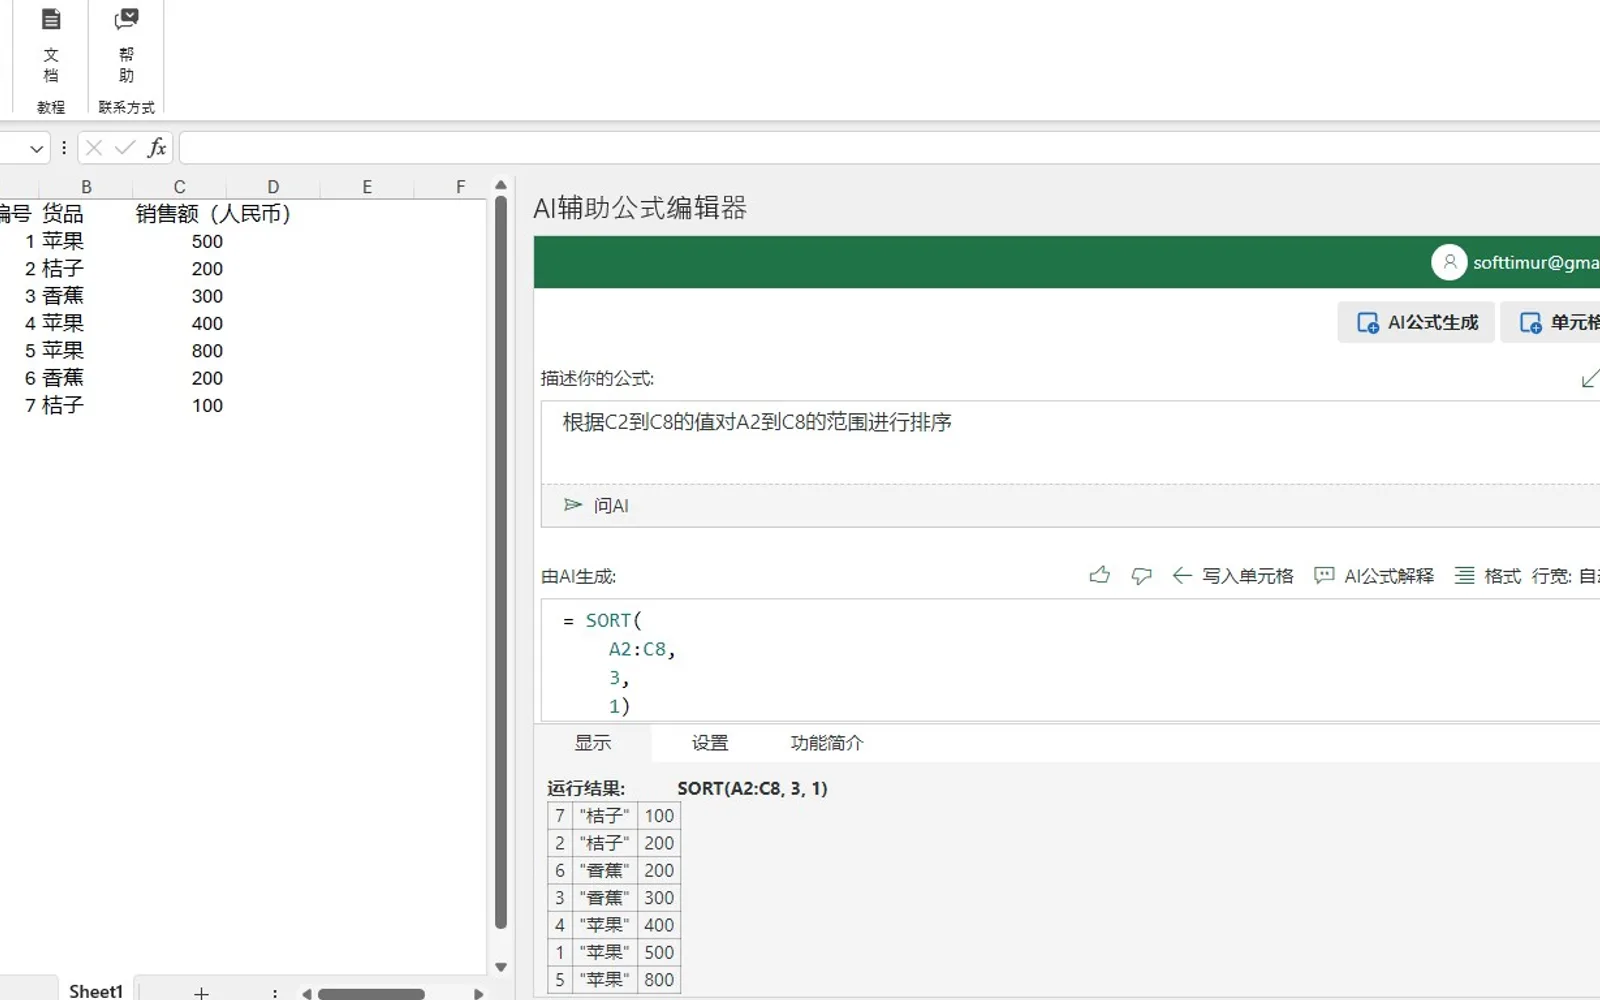Click the fx insert function icon
Screen dimensions: 1600x1000
coord(157,148)
